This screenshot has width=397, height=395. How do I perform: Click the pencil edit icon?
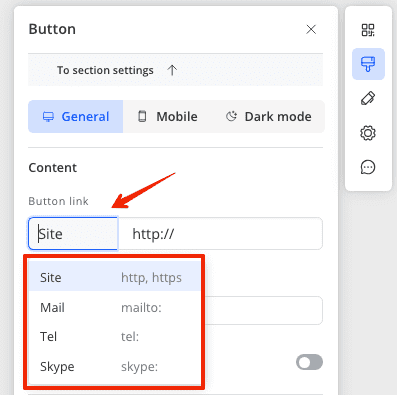(x=368, y=98)
